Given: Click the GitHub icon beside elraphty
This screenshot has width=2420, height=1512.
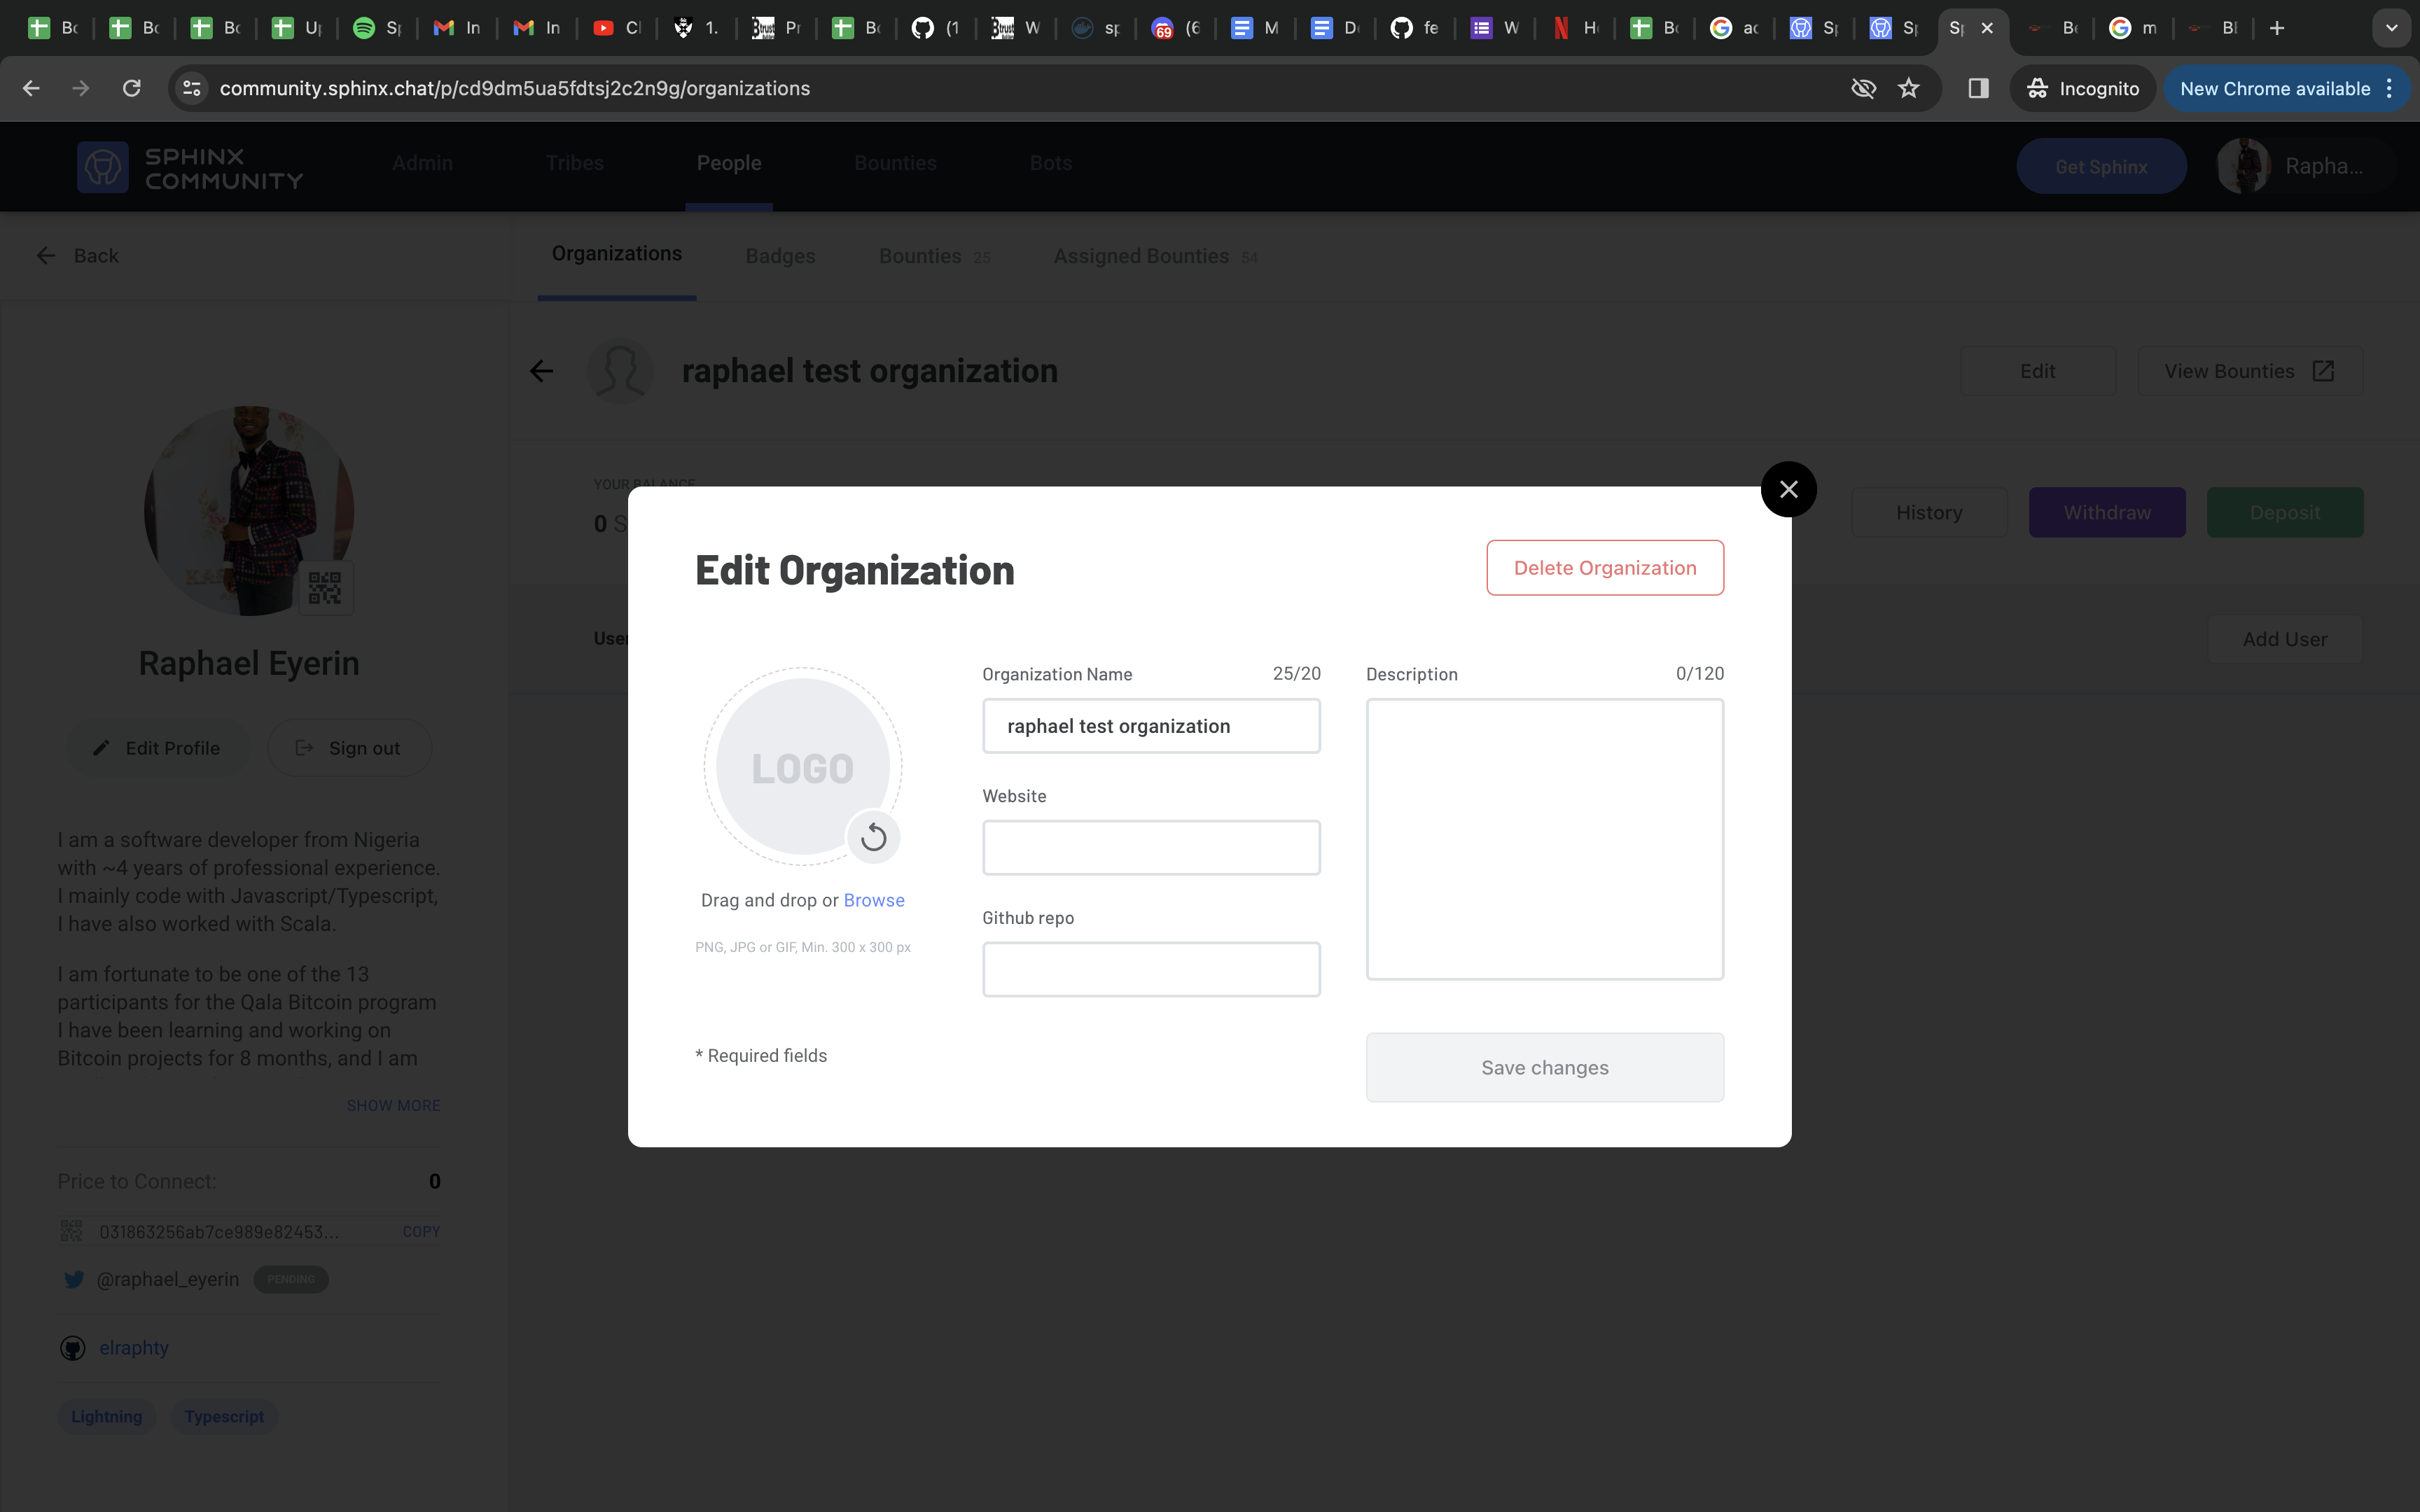Looking at the screenshot, I should (73, 1348).
